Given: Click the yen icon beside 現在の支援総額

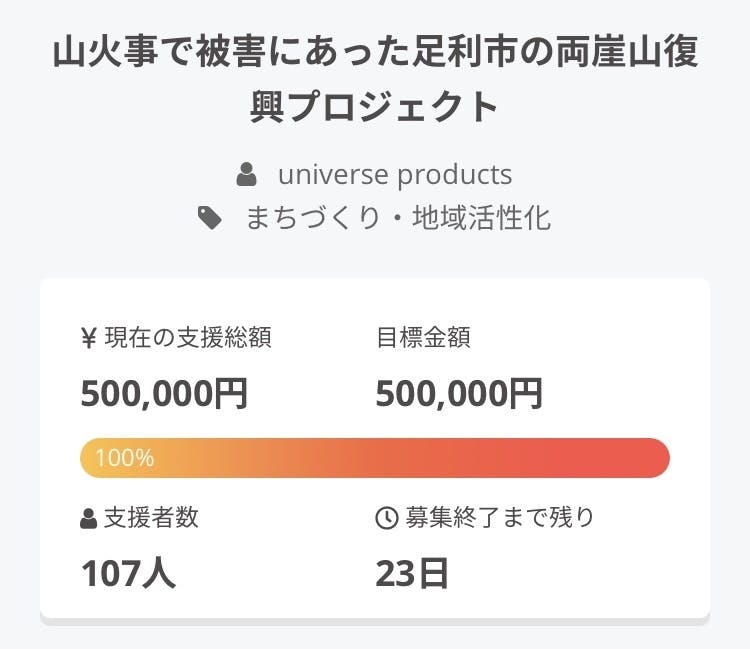Looking at the screenshot, I should click(x=88, y=338).
